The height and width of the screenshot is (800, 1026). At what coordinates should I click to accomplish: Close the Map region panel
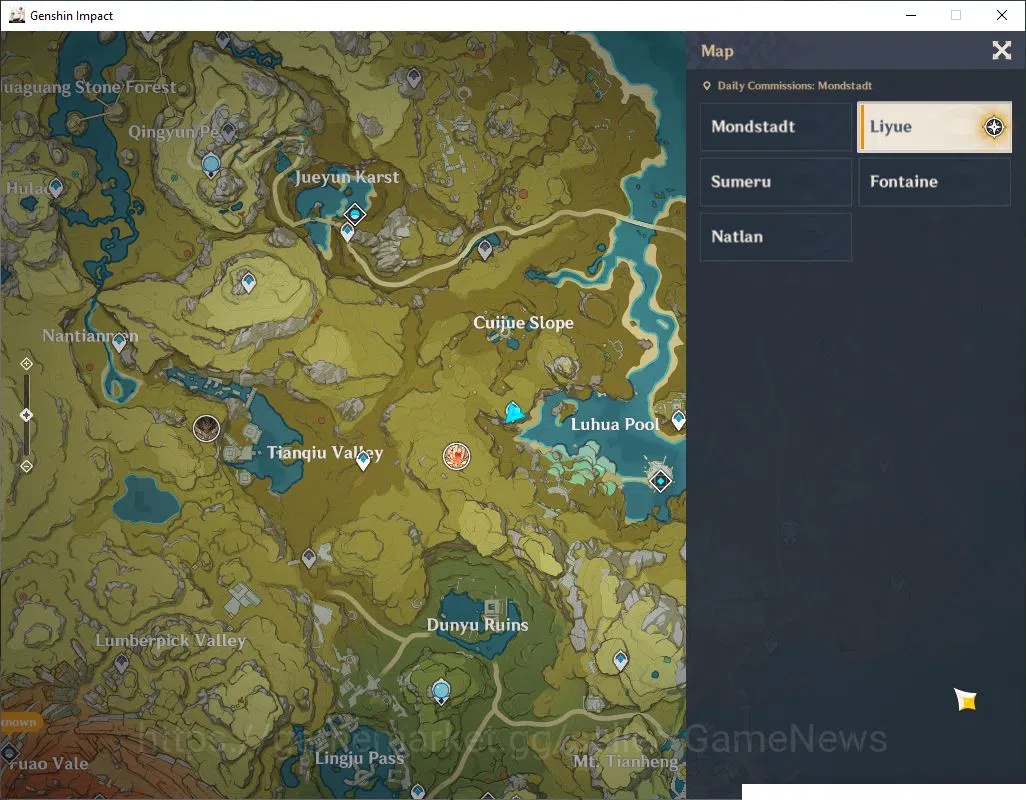pos(1001,50)
